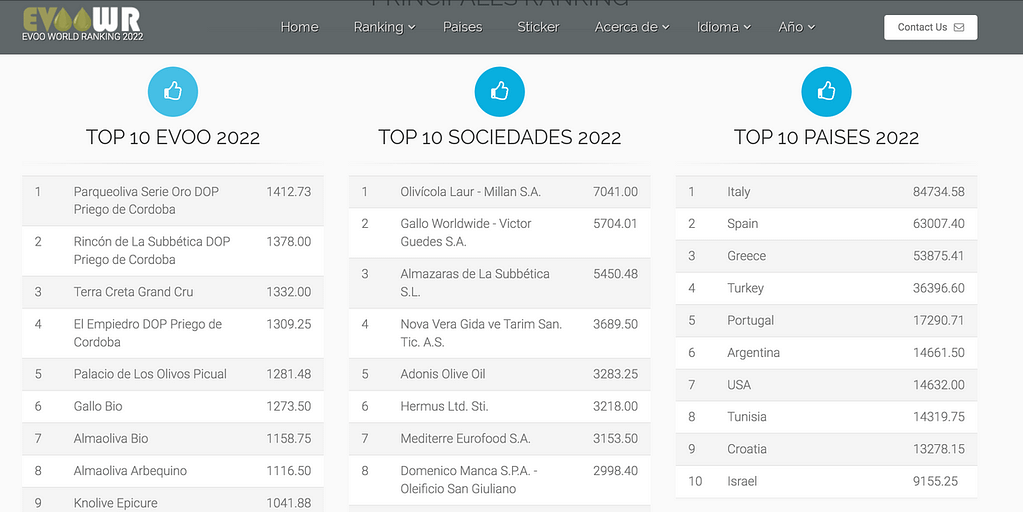Viewport: 1023px width, 512px height.
Task: Expand the Año year menu
Action: point(797,27)
